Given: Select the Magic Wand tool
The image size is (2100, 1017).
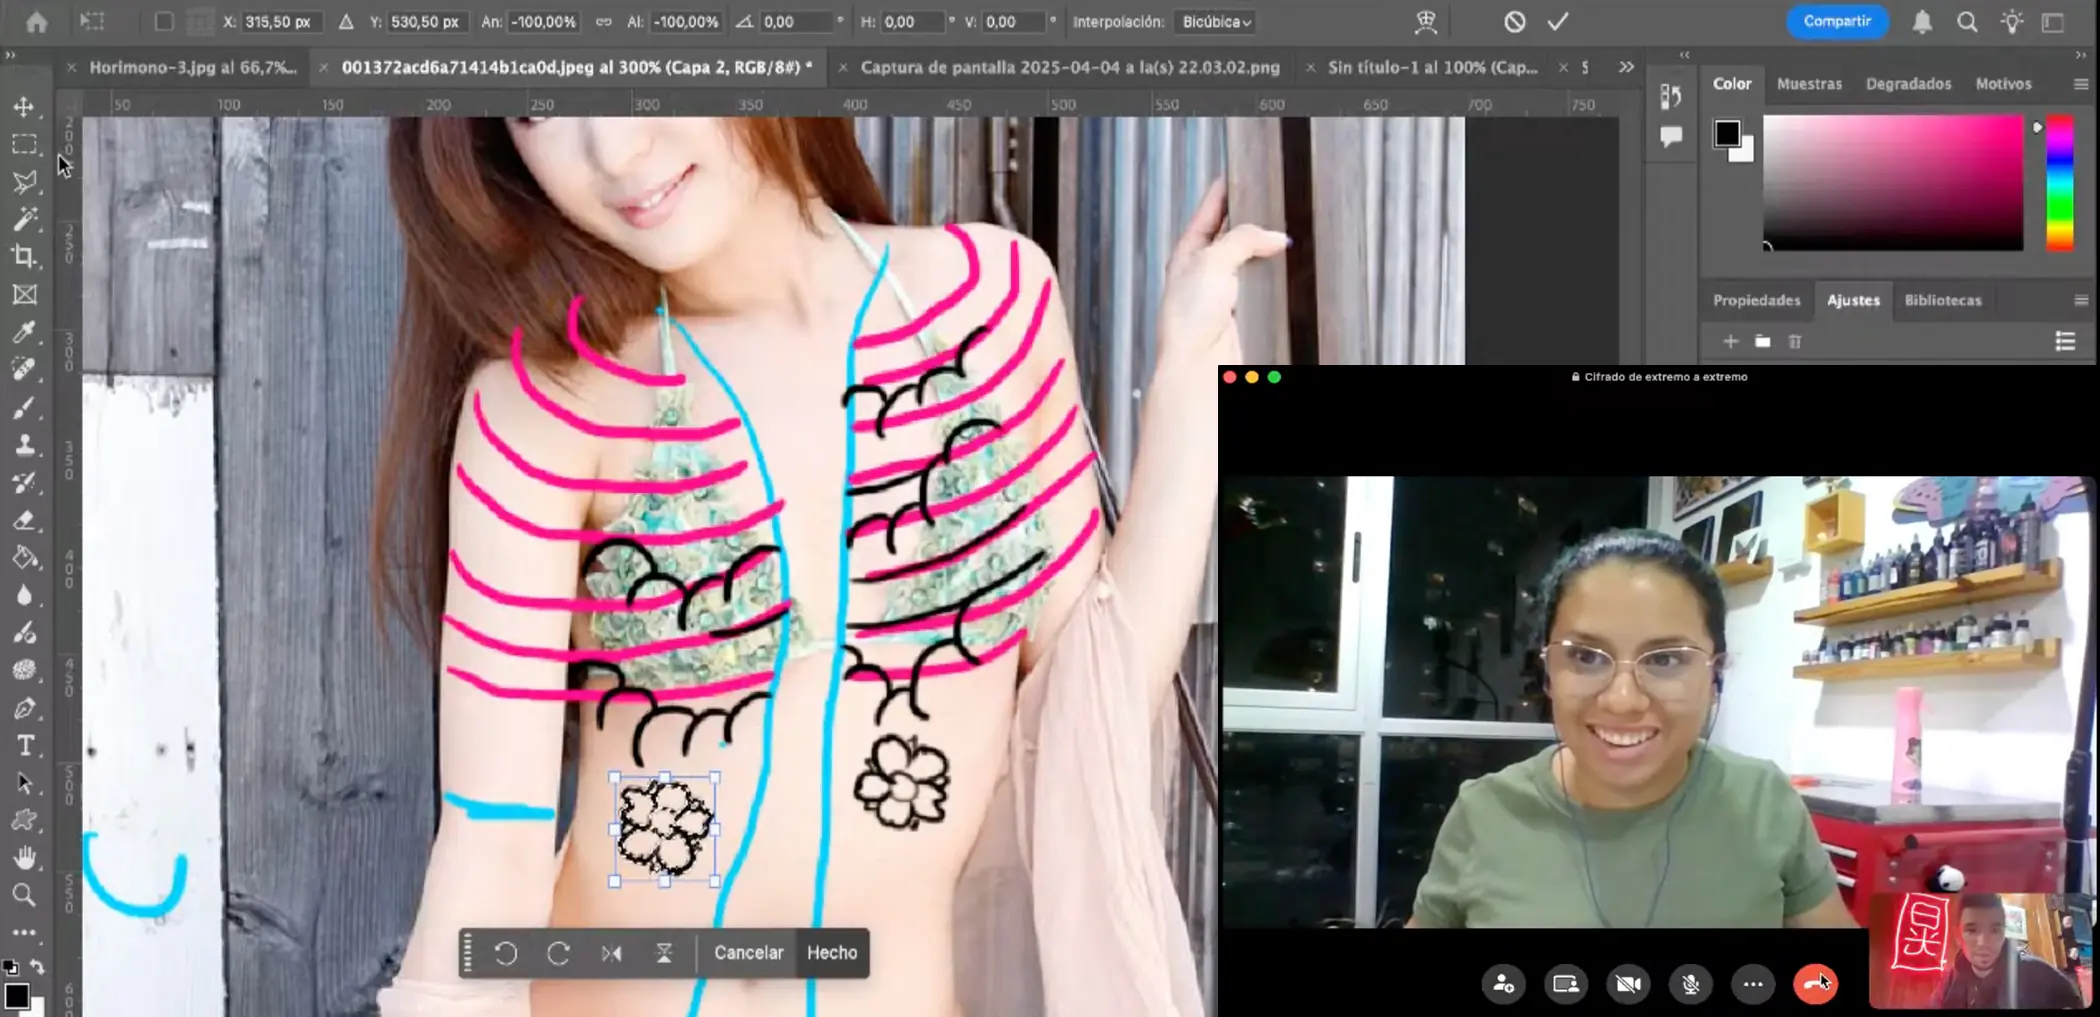Looking at the screenshot, I should pos(24,219).
